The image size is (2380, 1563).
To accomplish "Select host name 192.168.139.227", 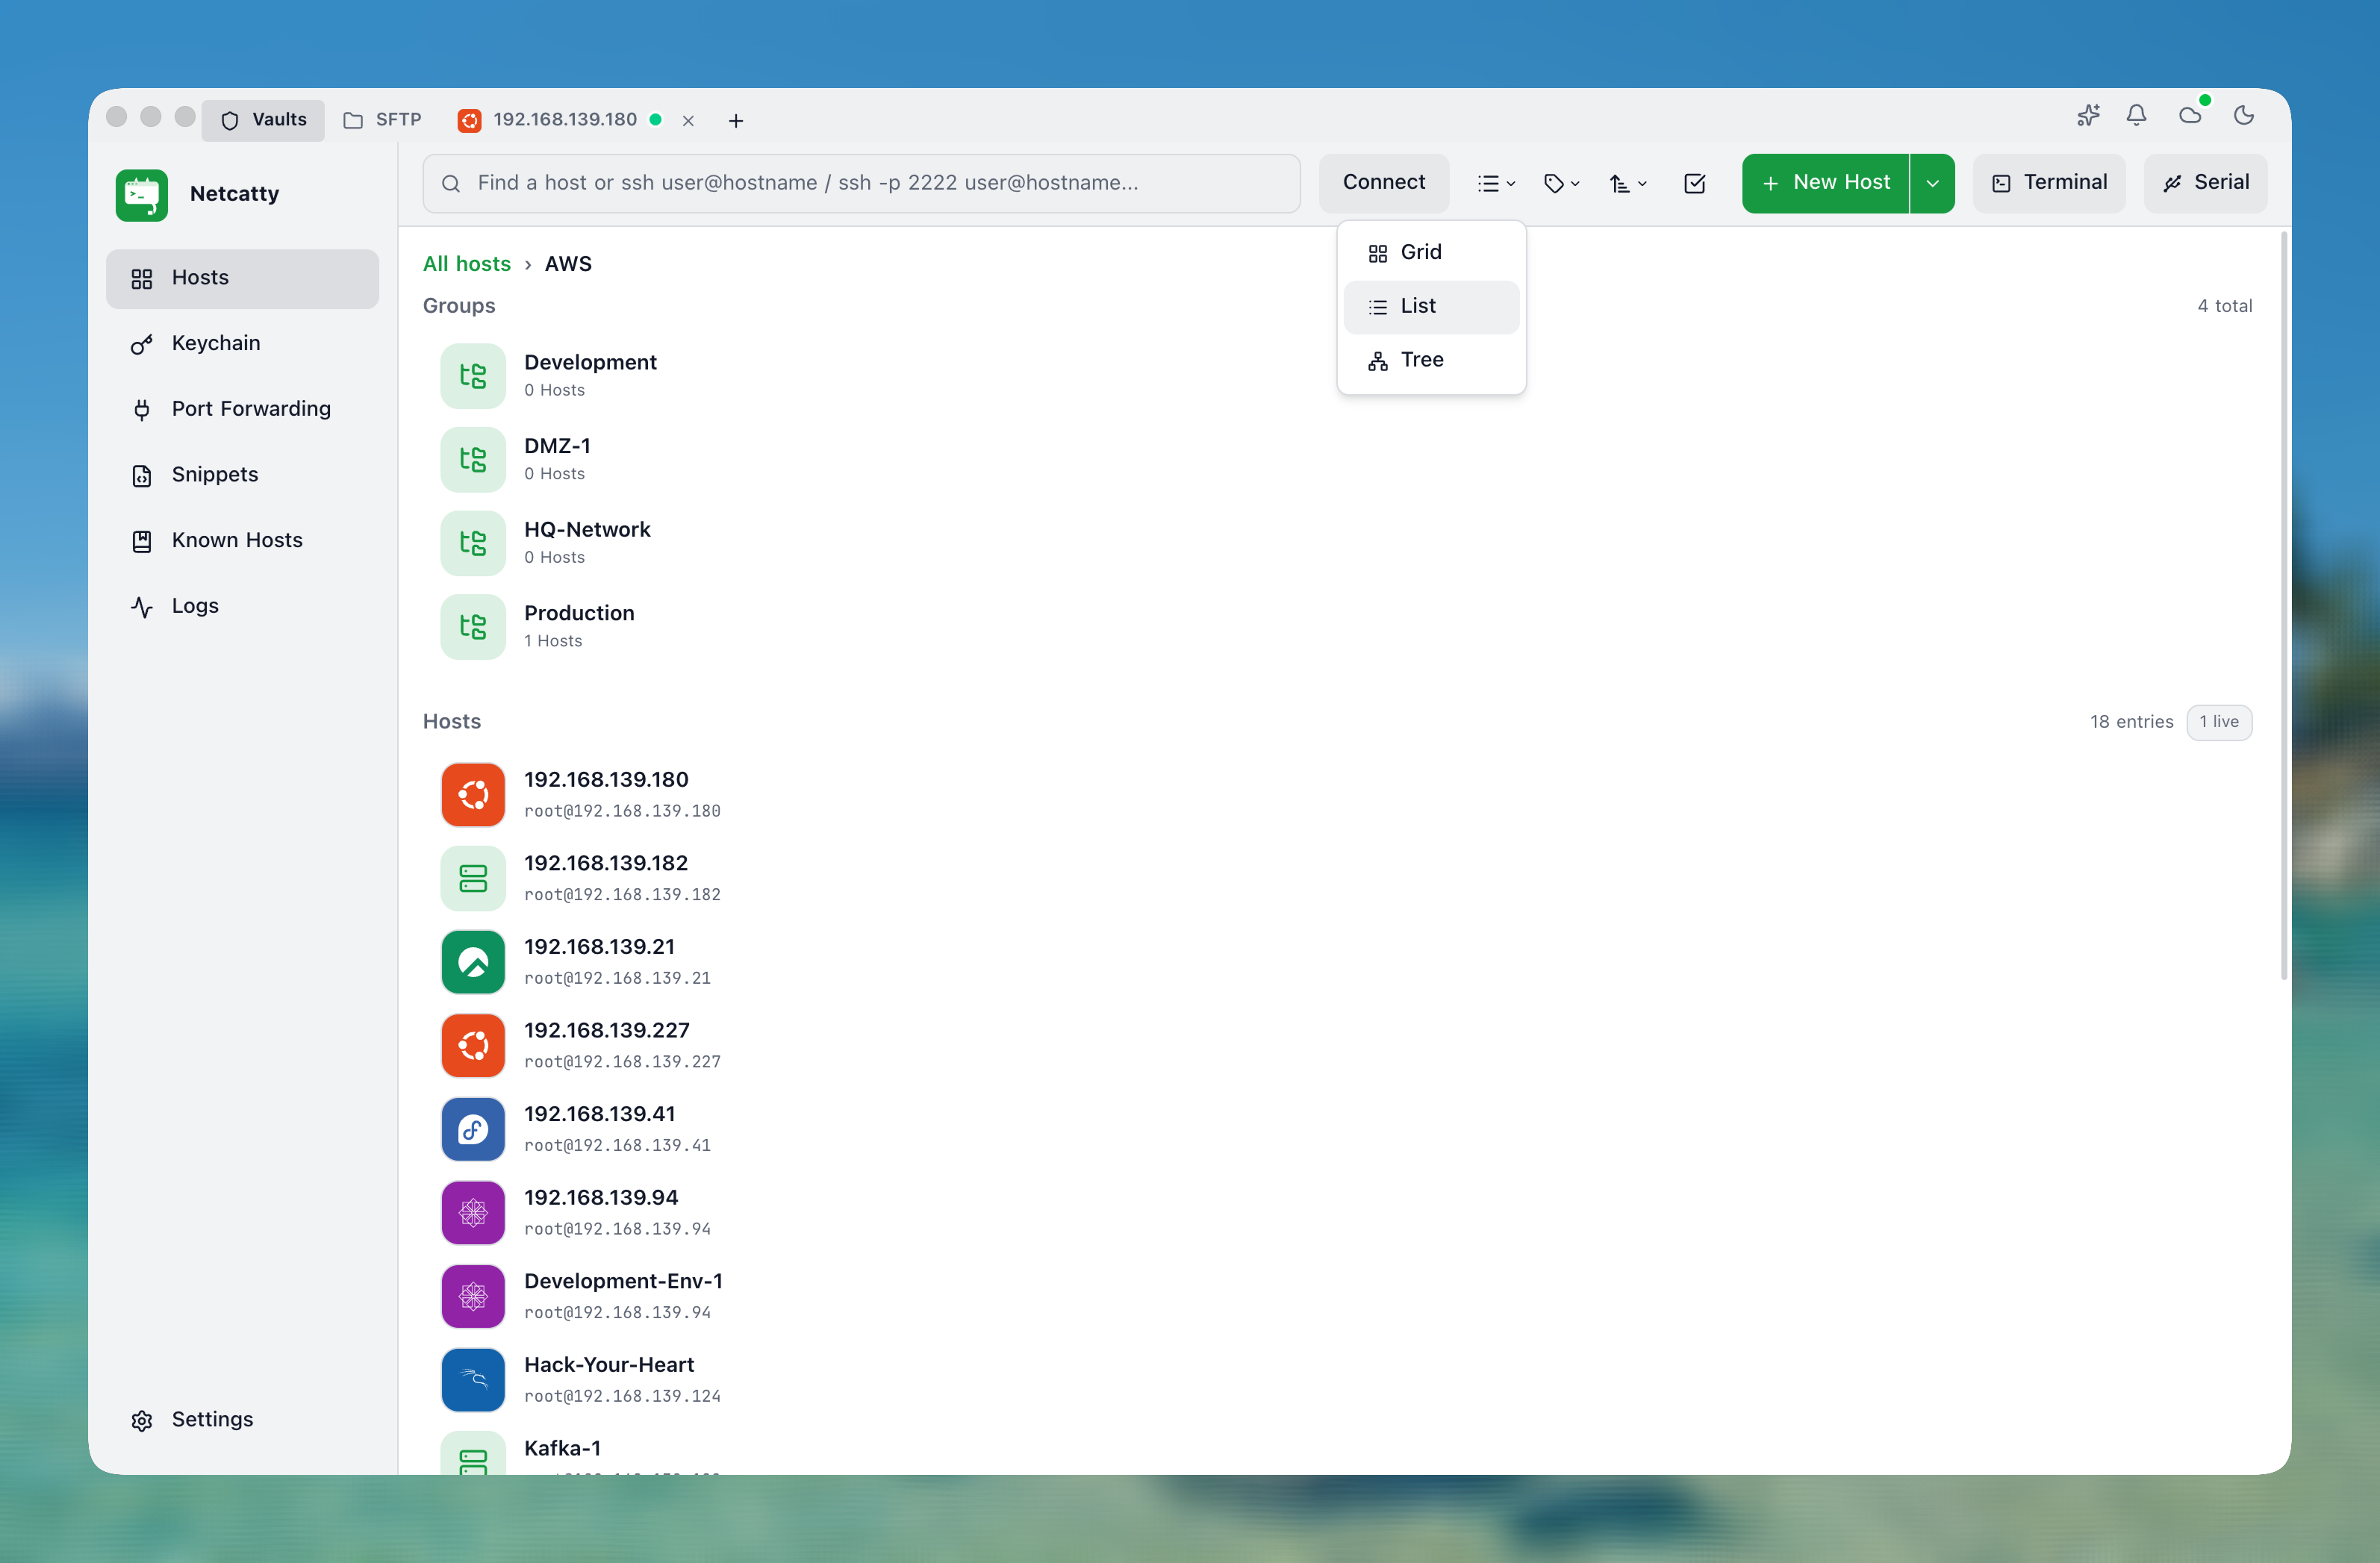I will coord(606,1031).
